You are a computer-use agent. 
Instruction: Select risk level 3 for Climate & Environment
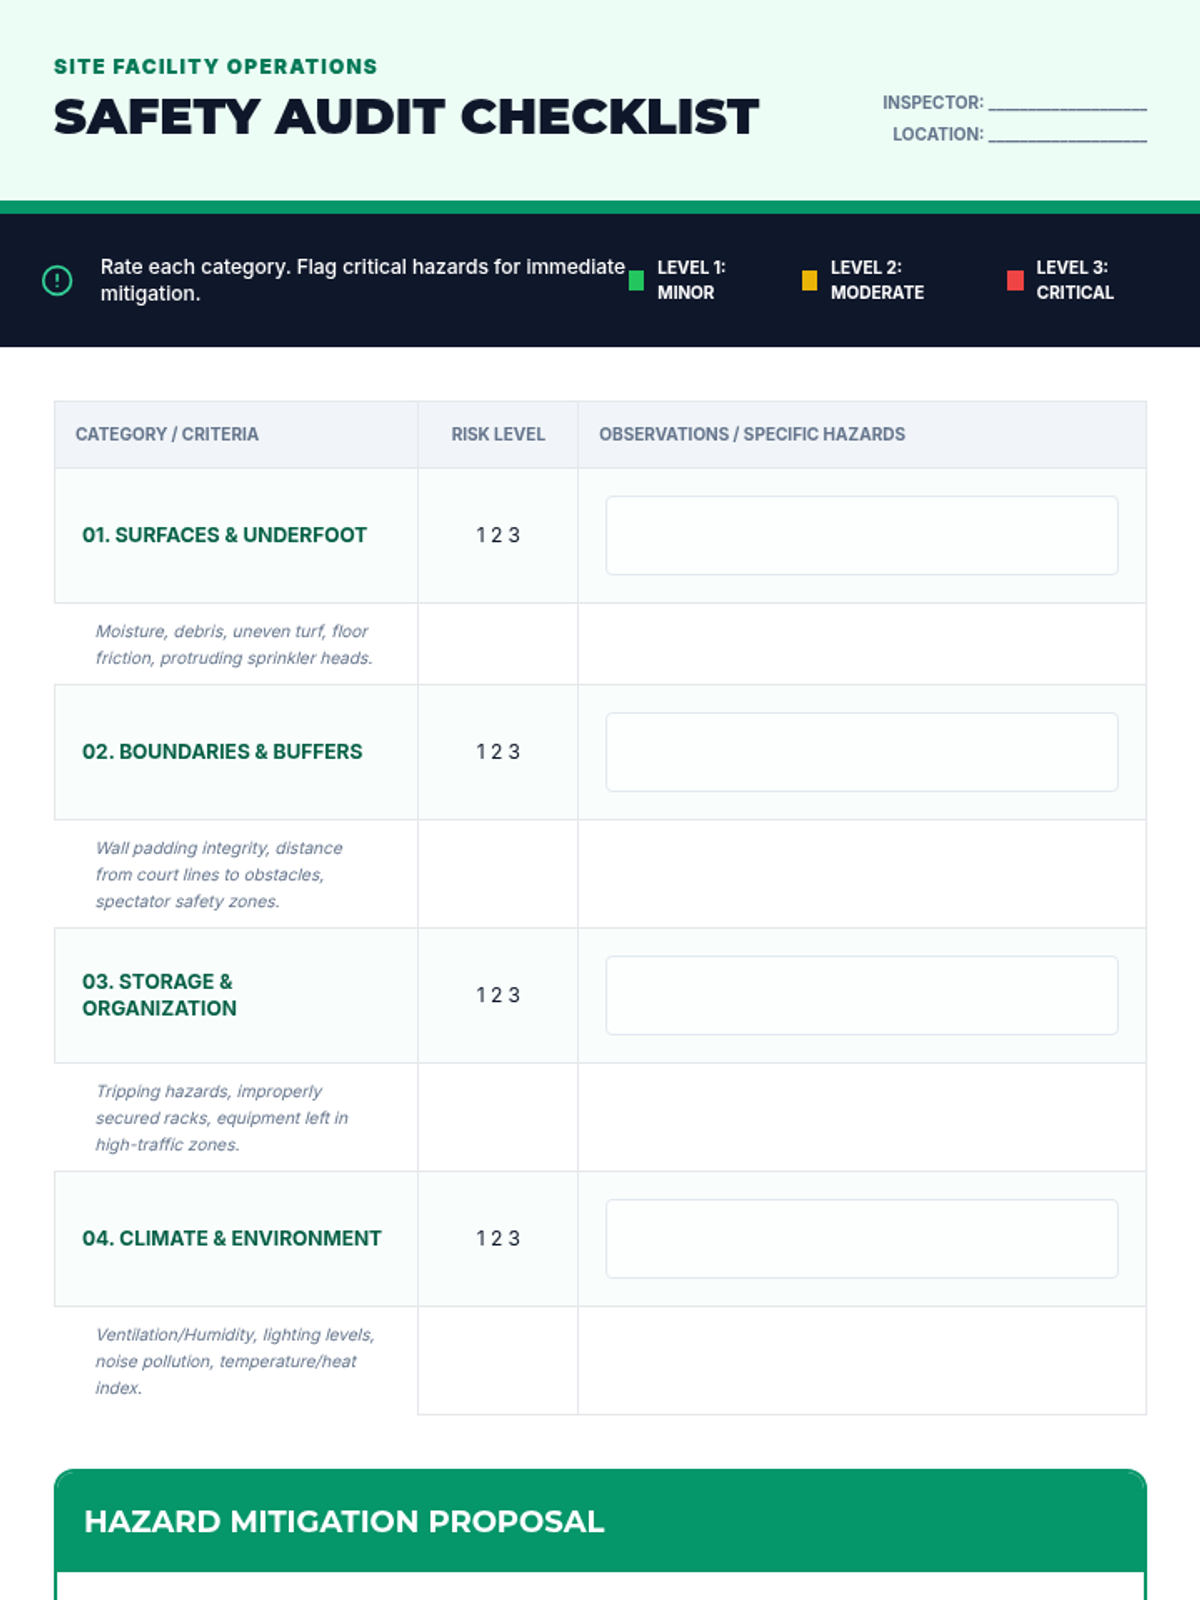coord(514,1239)
